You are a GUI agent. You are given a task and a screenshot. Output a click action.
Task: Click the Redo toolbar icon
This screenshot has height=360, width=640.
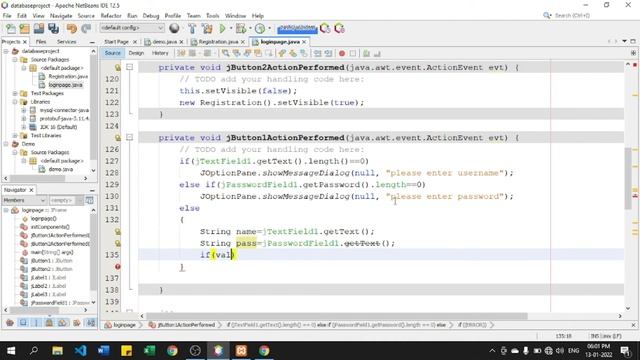86,28
